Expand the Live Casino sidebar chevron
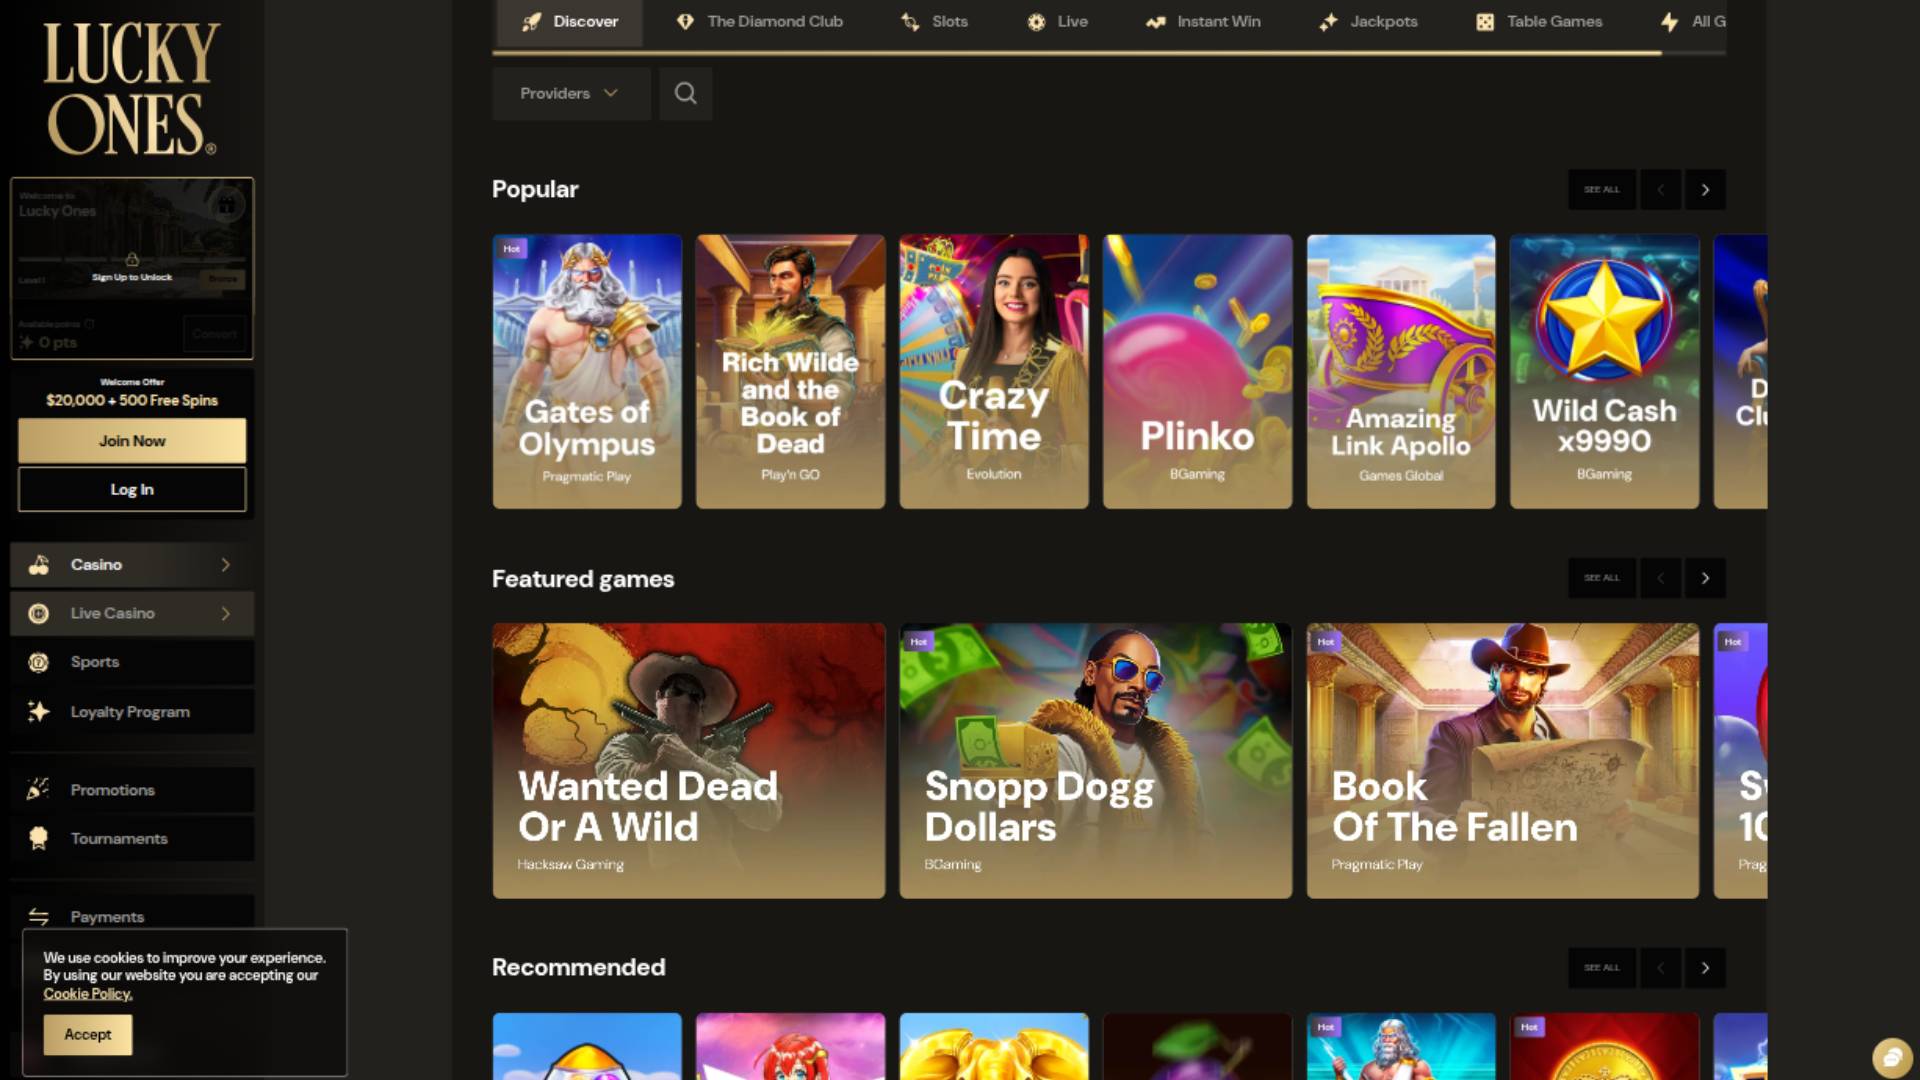1920x1080 pixels. click(x=226, y=614)
